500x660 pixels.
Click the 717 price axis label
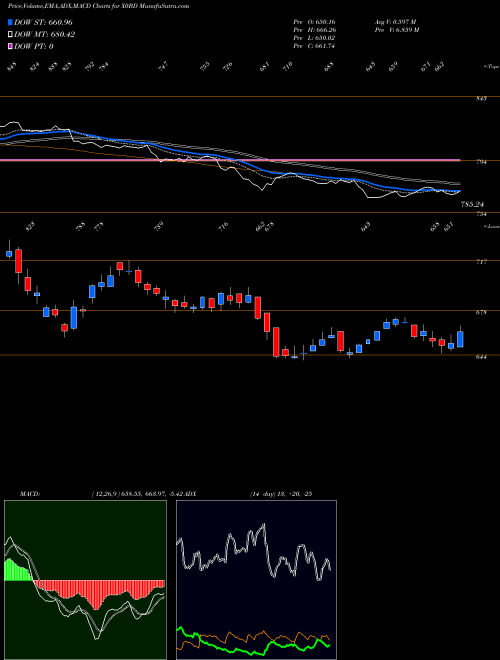coord(481,262)
